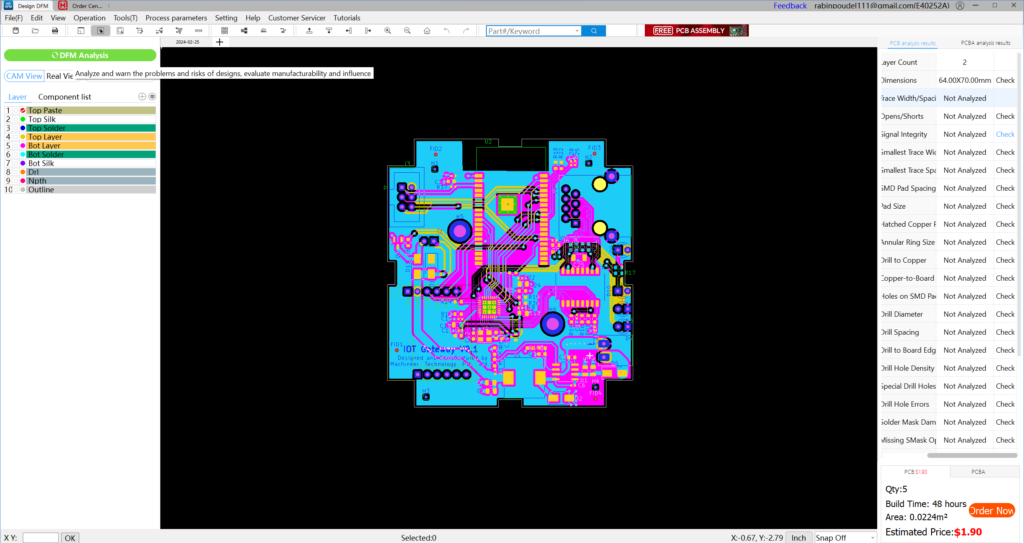Open the Process parameters menu

(176, 18)
